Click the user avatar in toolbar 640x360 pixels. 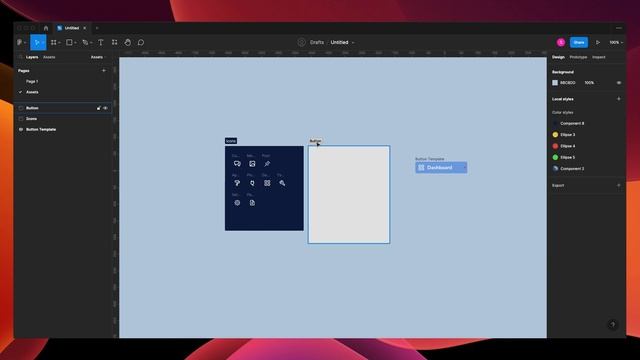(x=561, y=42)
